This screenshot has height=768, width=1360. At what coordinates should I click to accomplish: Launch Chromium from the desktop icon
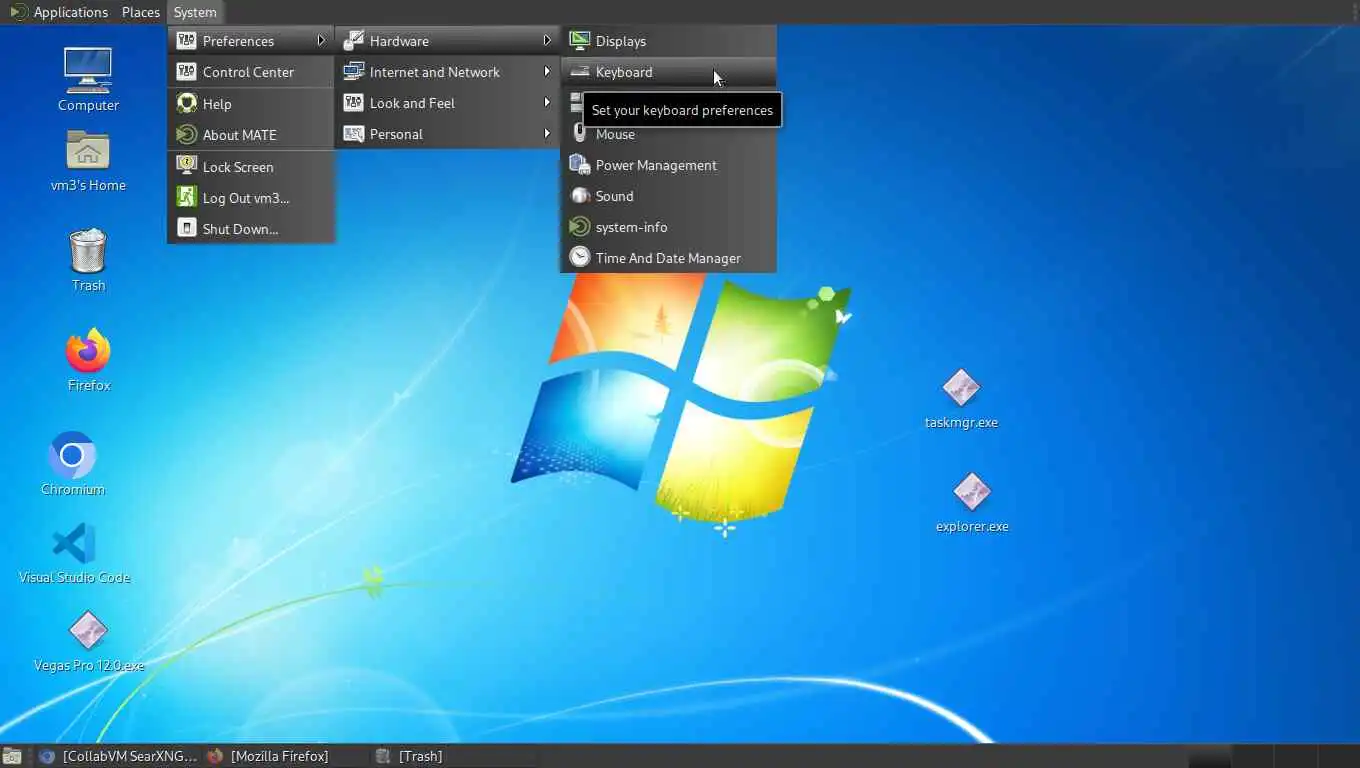tap(72, 463)
